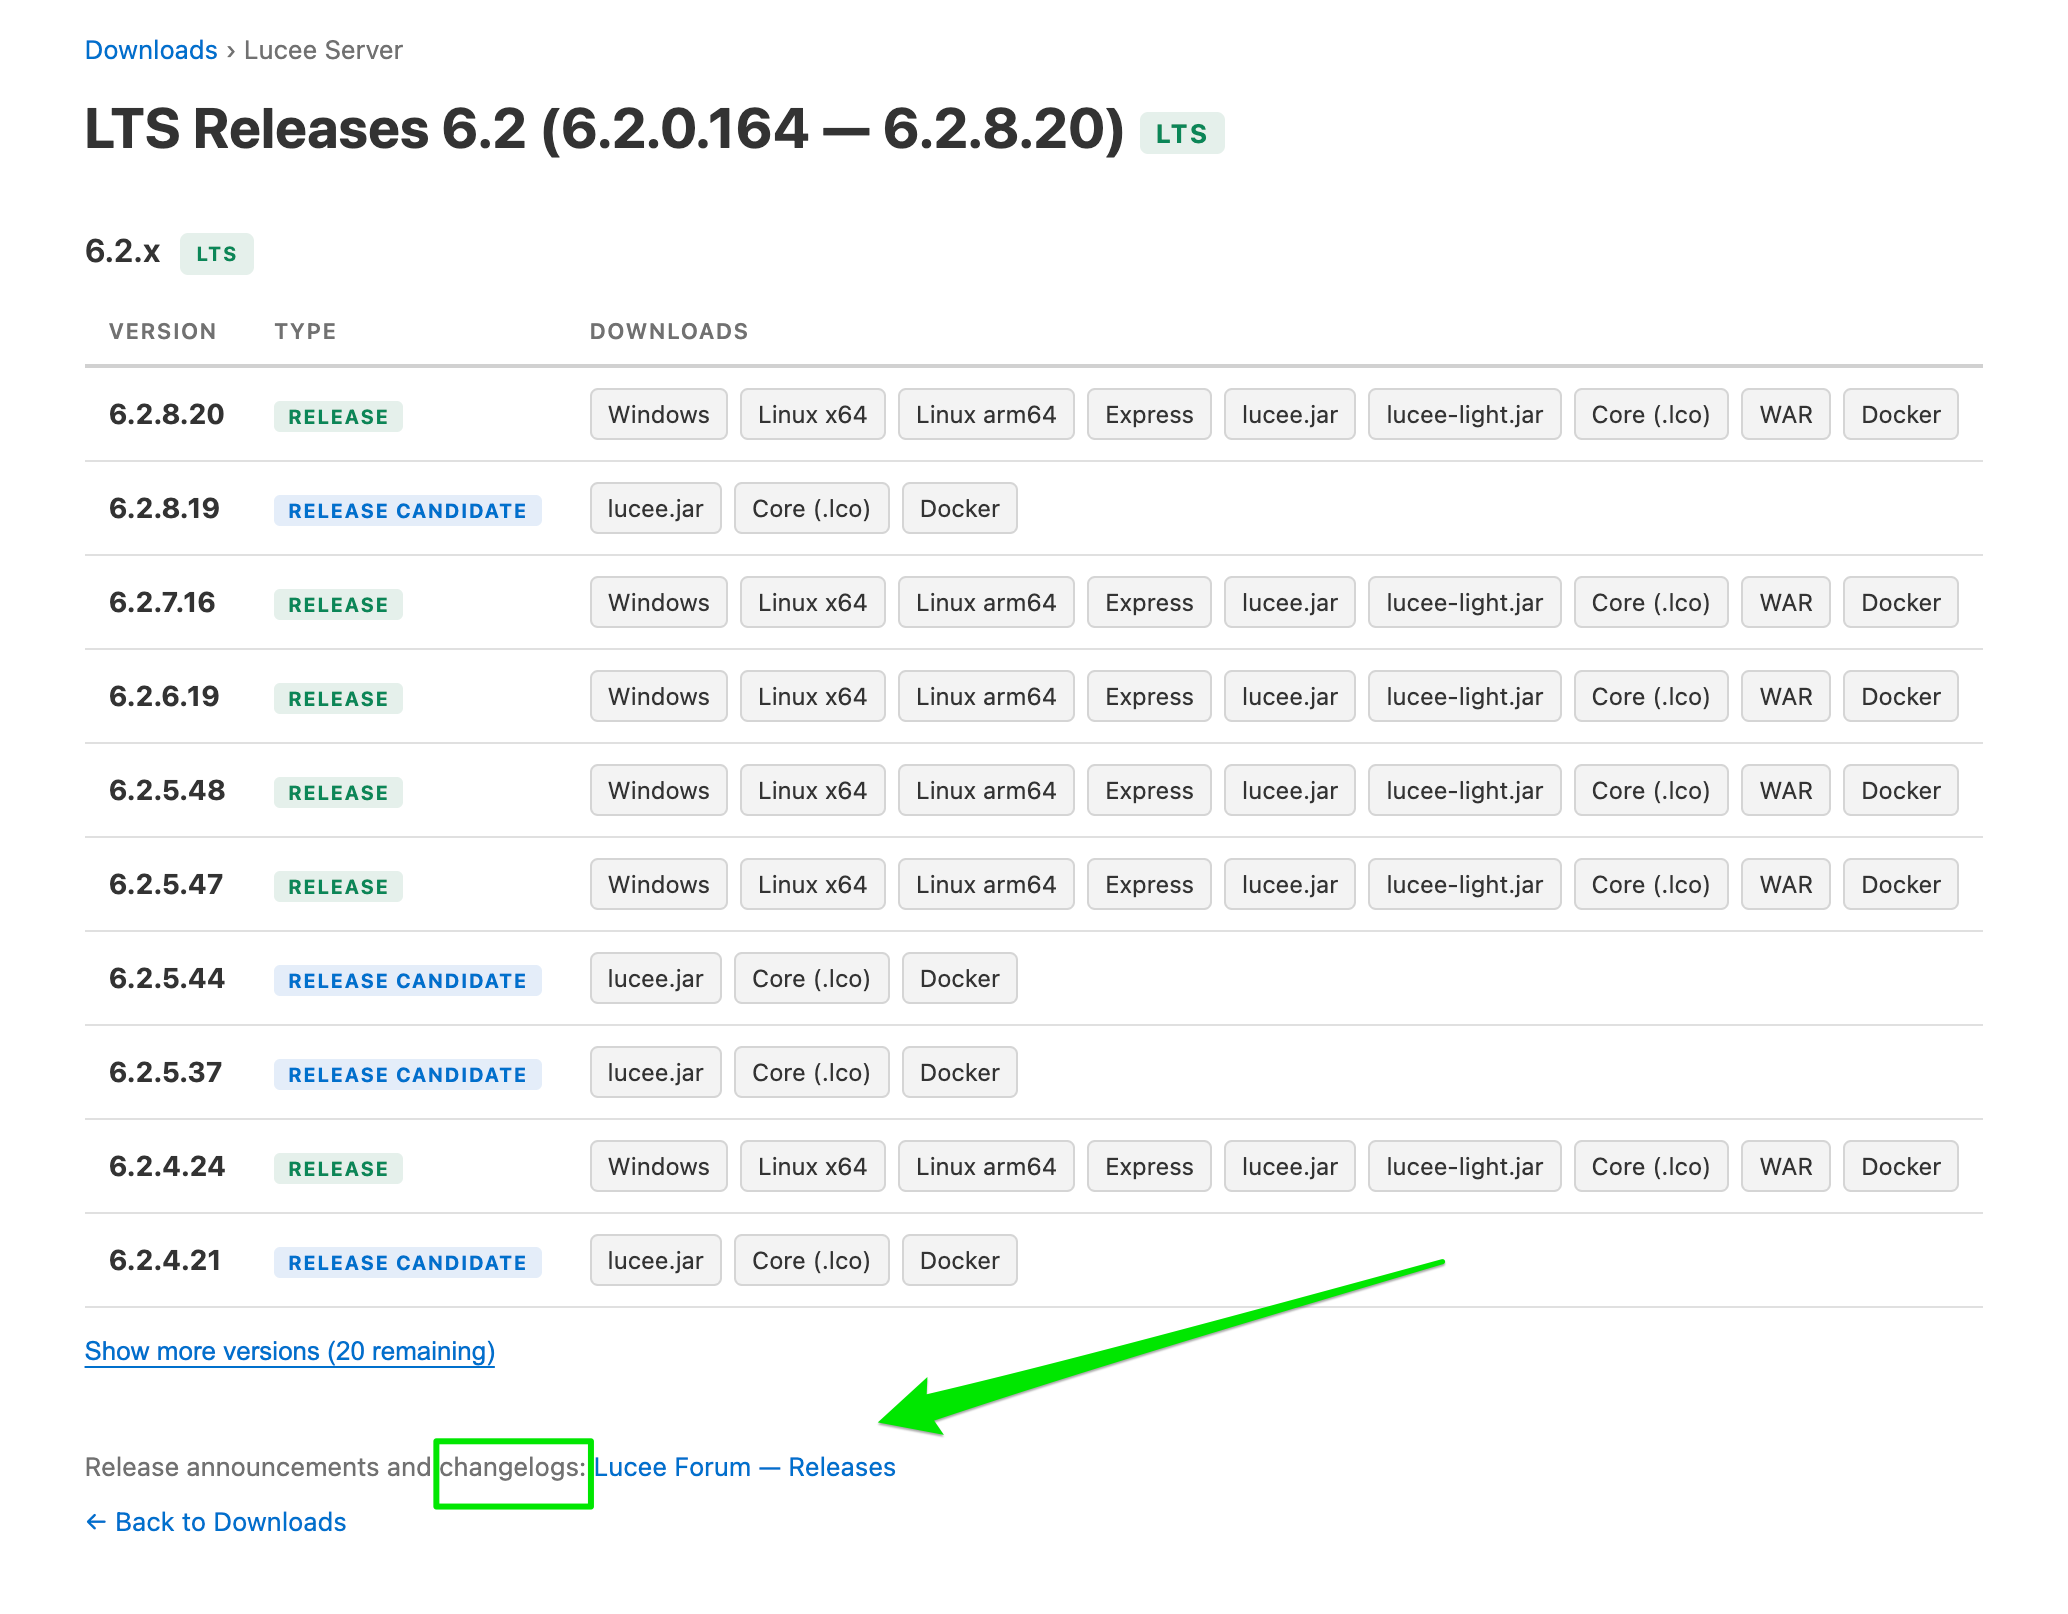This screenshot has height=1614, width=2068.
Task: Click the Lucee Server breadcrumb text
Action: pos(323,50)
